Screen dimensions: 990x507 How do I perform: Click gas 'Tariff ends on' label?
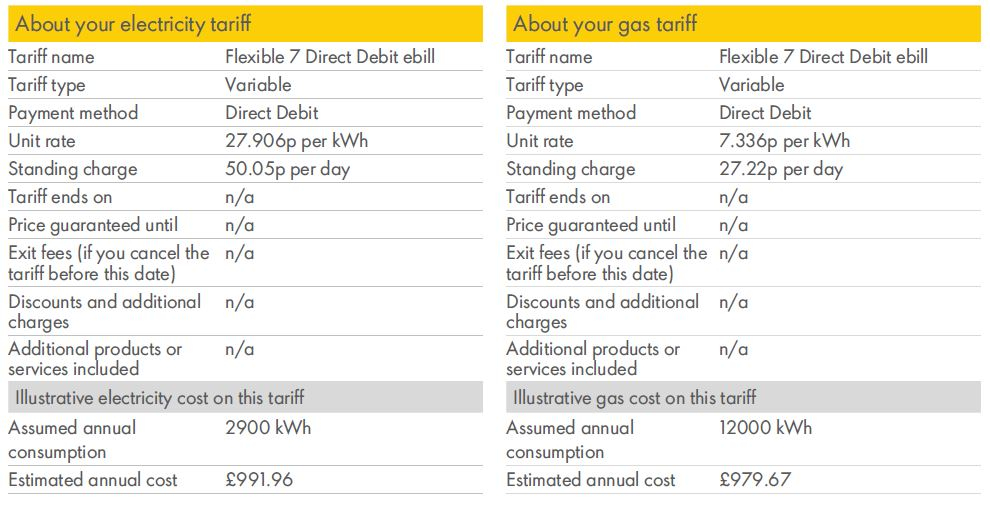(558, 197)
